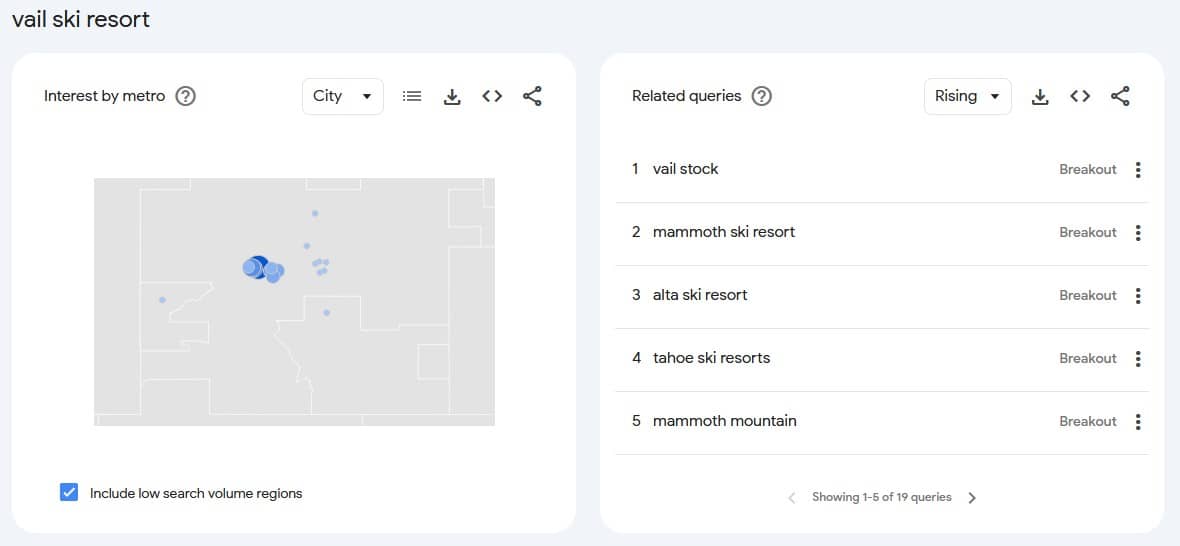The width and height of the screenshot is (1180, 546).
Task: Click Breakout value for alta ski resort
Action: coord(1087,296)
